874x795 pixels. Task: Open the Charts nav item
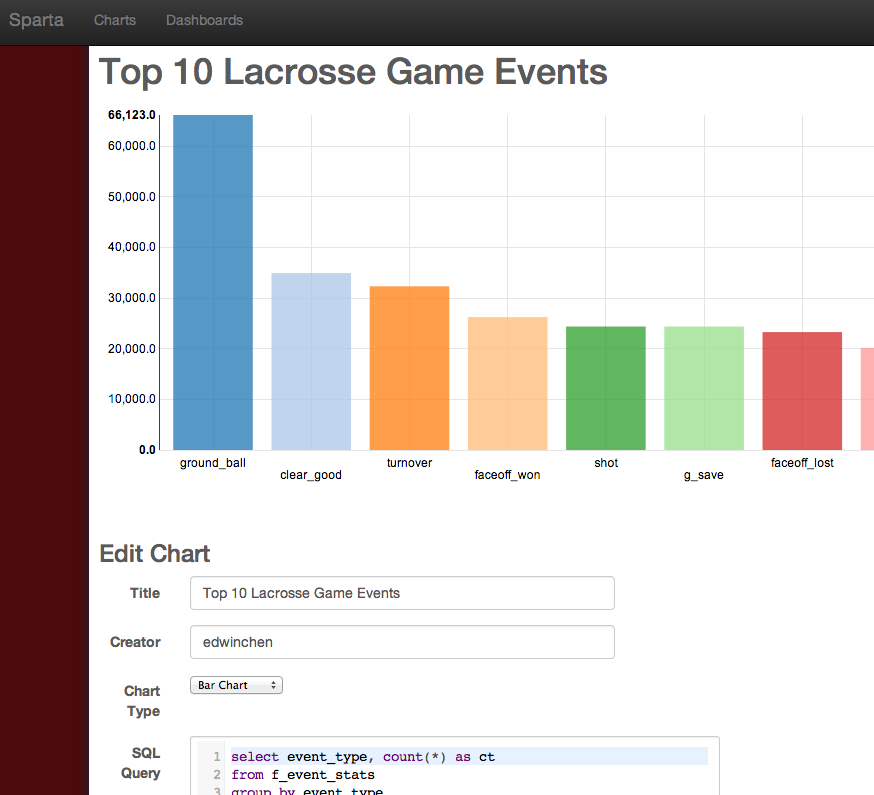tap(115, 20)
